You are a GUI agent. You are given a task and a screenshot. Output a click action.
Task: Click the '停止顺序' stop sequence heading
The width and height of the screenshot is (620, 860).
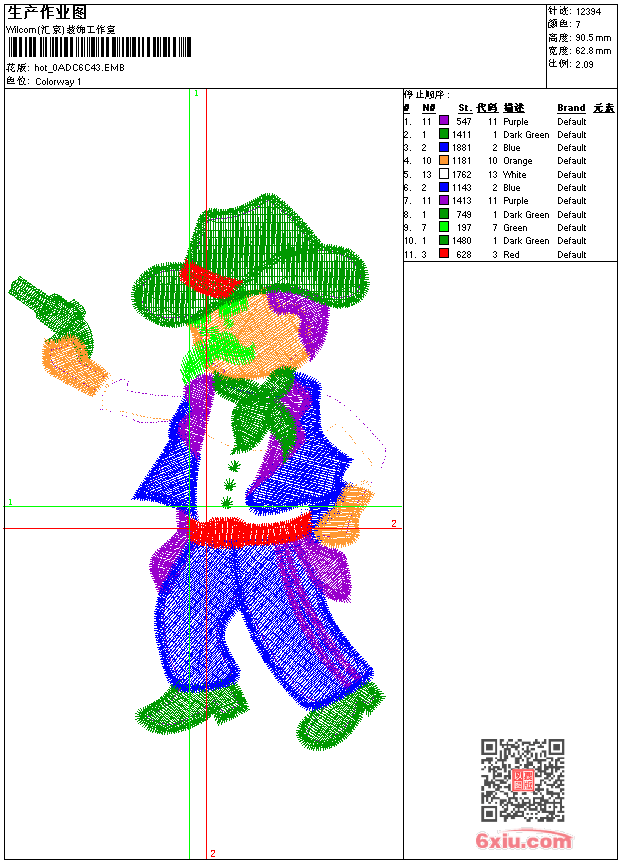[x=426, y=94]
